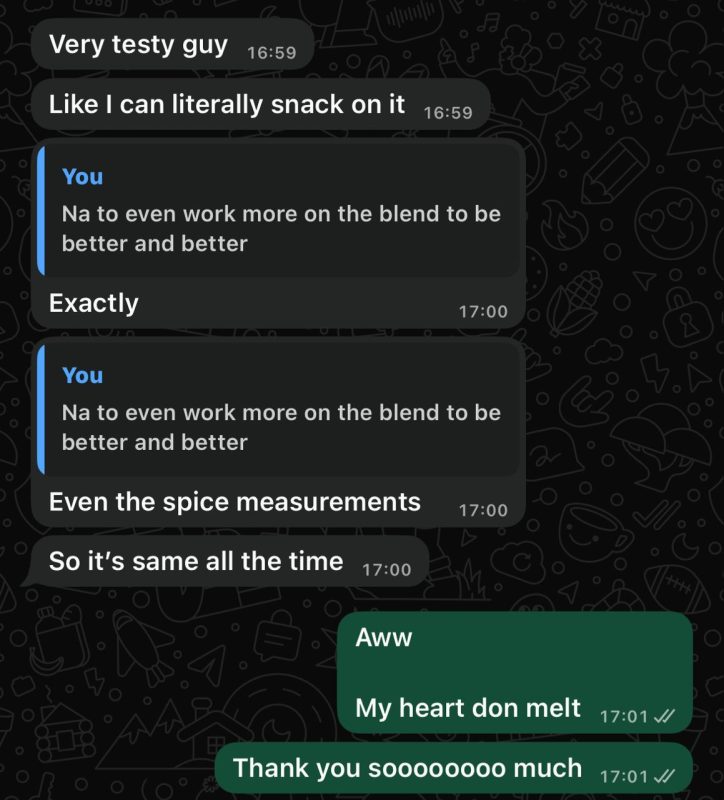The height and width of the screenshot is (800, 724).
Task: Click the 17:01 timestamp on "My heart don melt"
Action: pyautogui.click(x=624, y=717)
